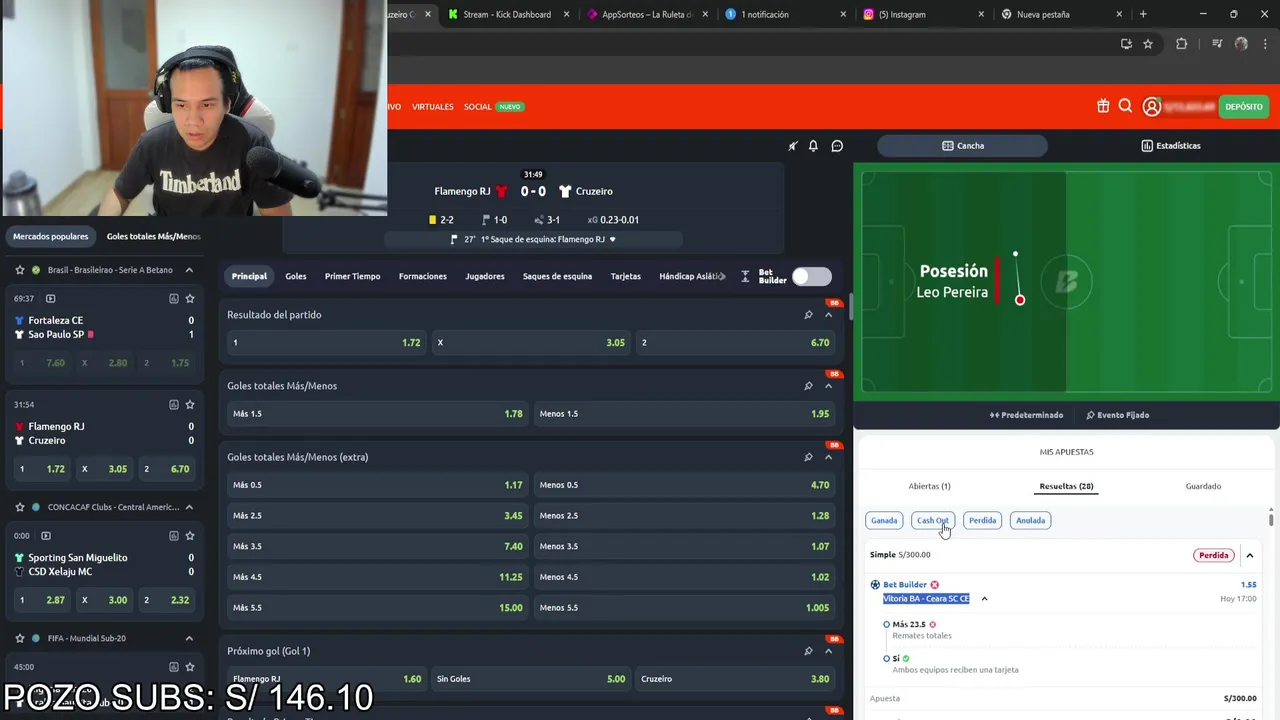Open a new browser tab with the plus button
1280x720 pixels.
[x=1143, y=14]
